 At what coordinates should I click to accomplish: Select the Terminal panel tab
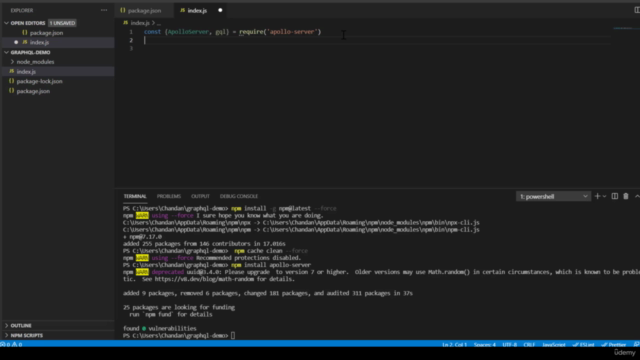click(135, 196)
